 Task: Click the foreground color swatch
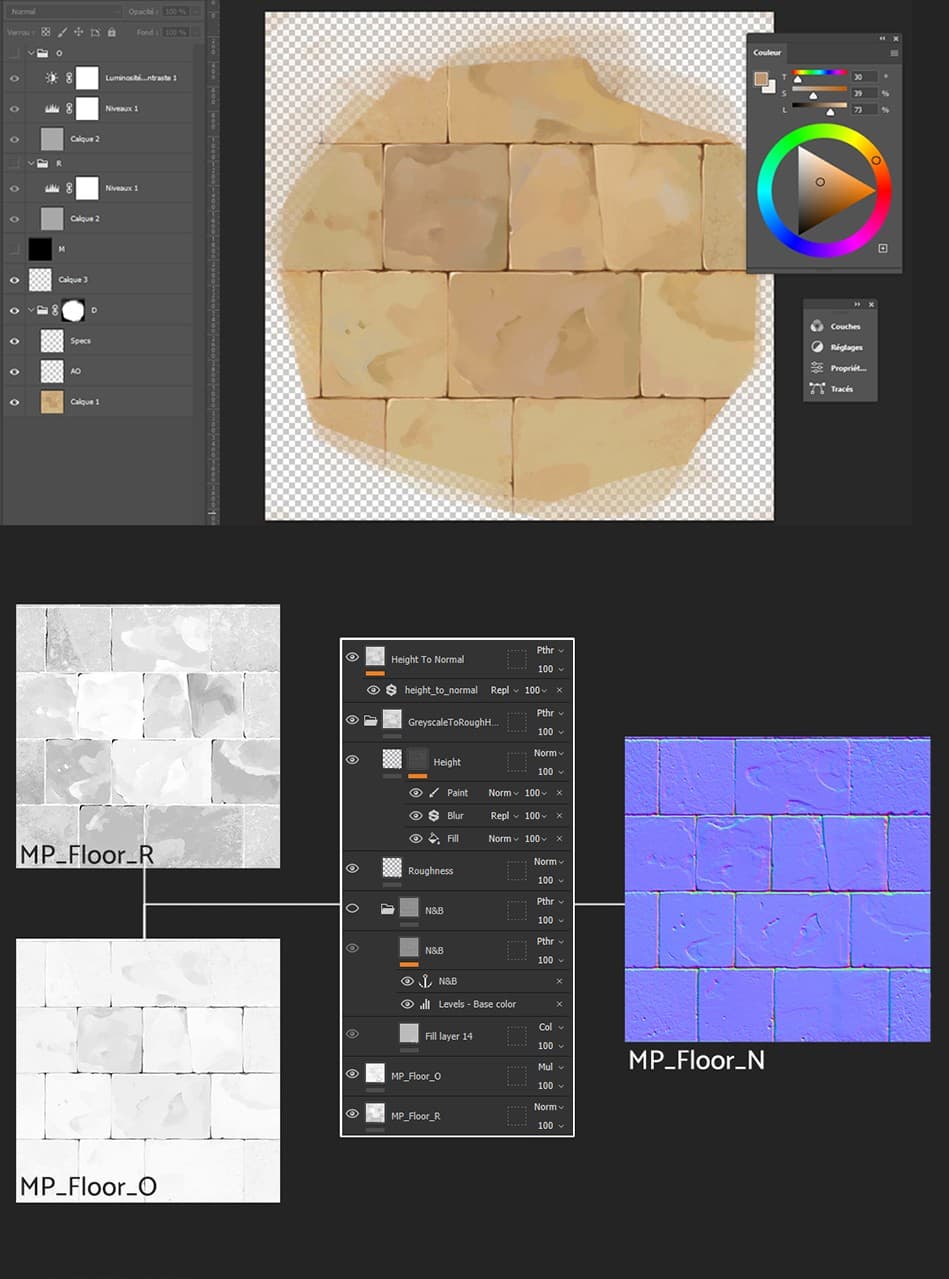point(761,79)
